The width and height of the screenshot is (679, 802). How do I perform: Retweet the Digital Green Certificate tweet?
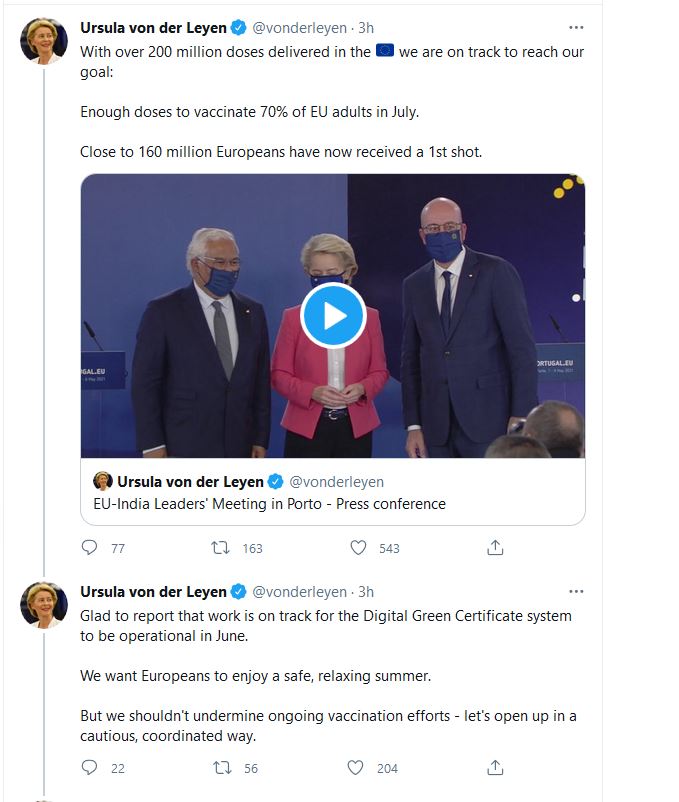[x=222, y=768]
